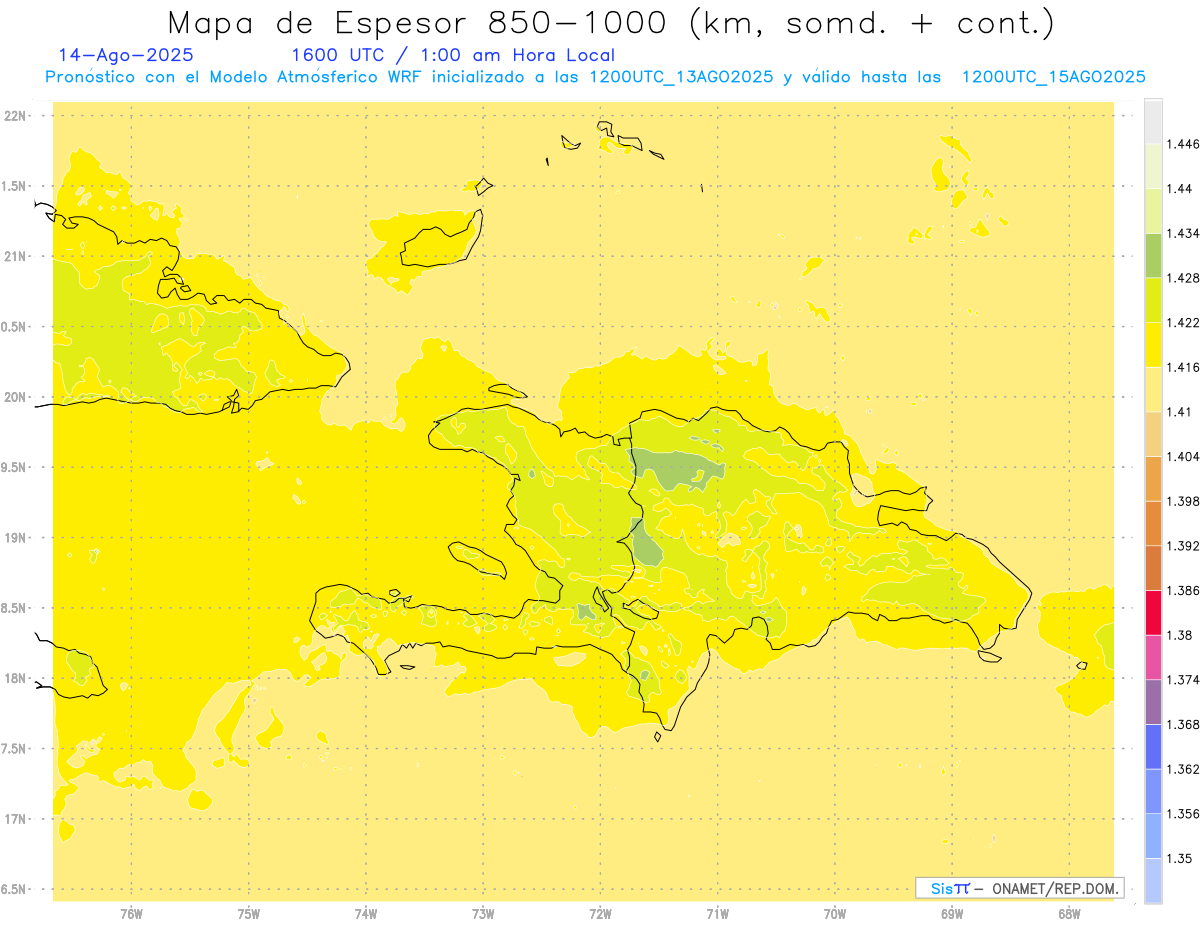Select the purple 1.368–1.374 legend swatch
Image resolution: width=1200 pixels, height=927 pixels.
click(1153, 702)
